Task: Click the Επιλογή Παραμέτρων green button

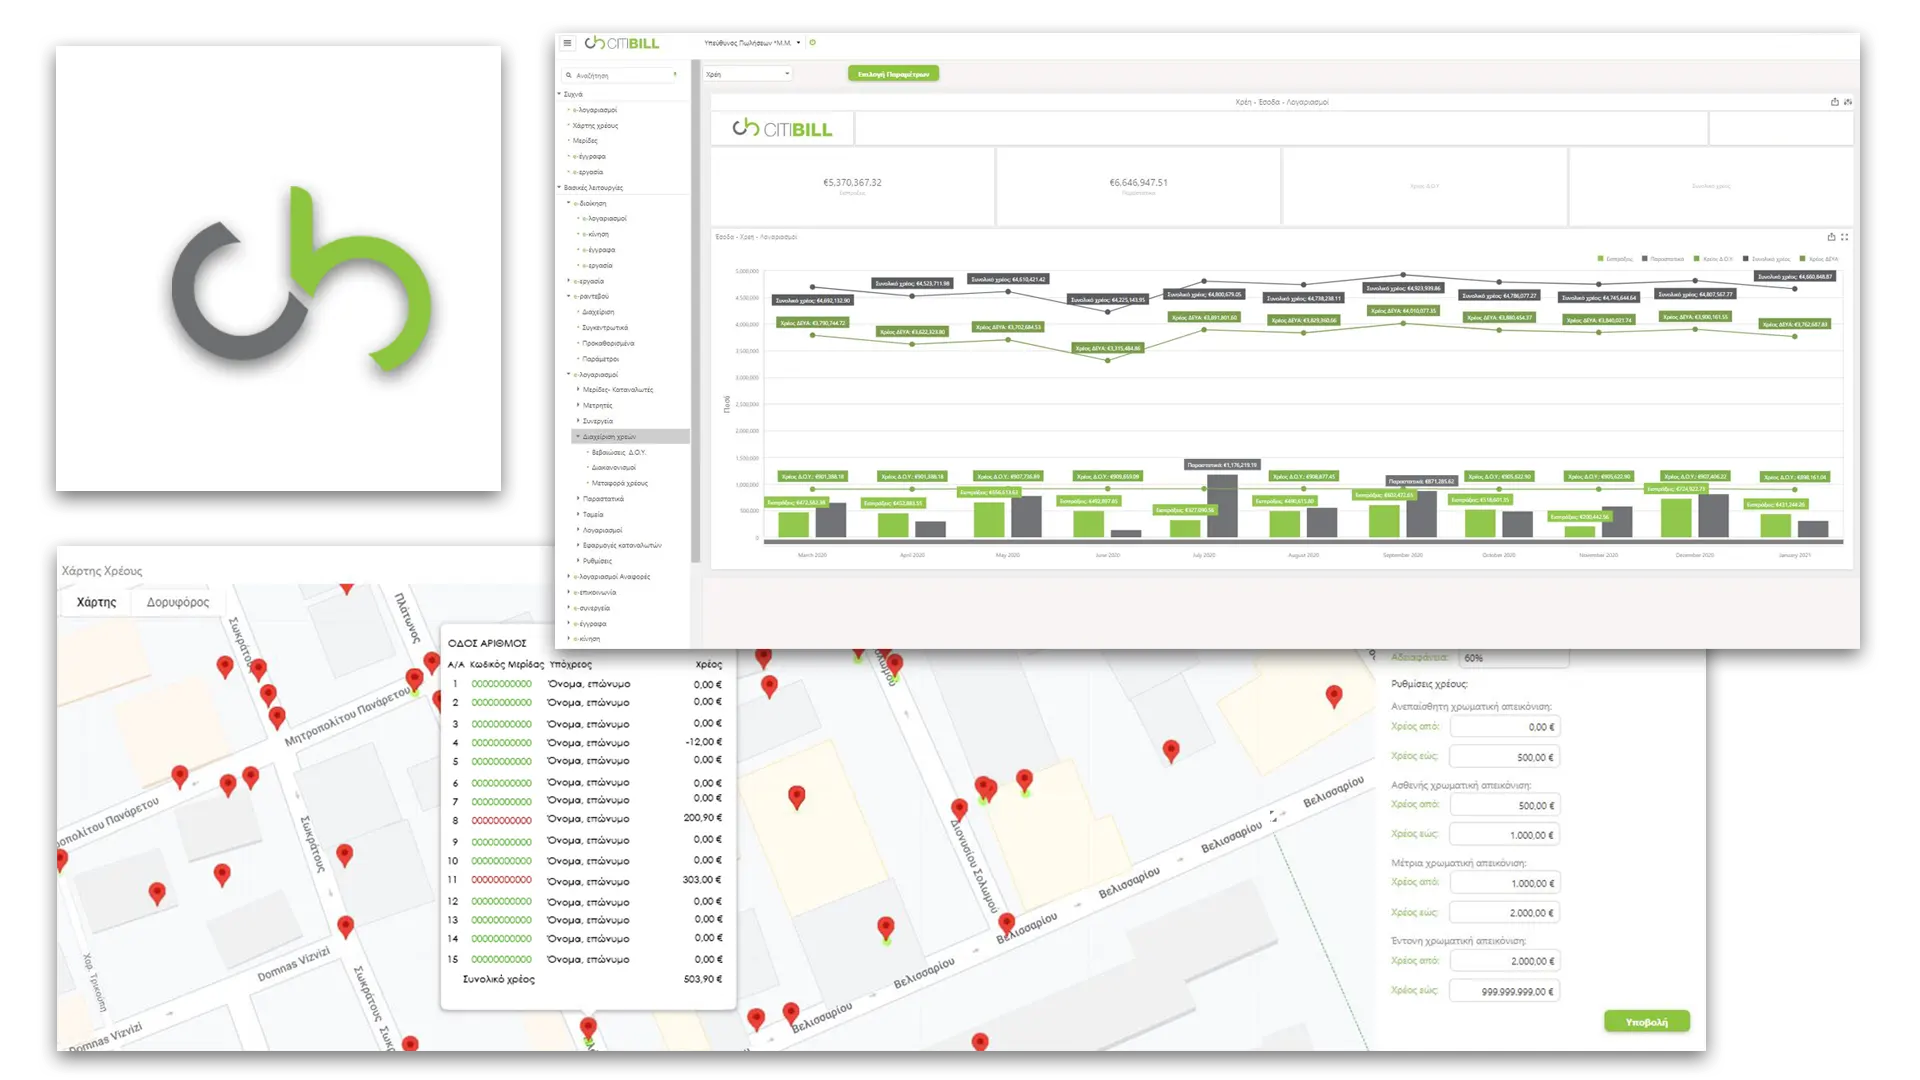Action: [x=893, y=74]
